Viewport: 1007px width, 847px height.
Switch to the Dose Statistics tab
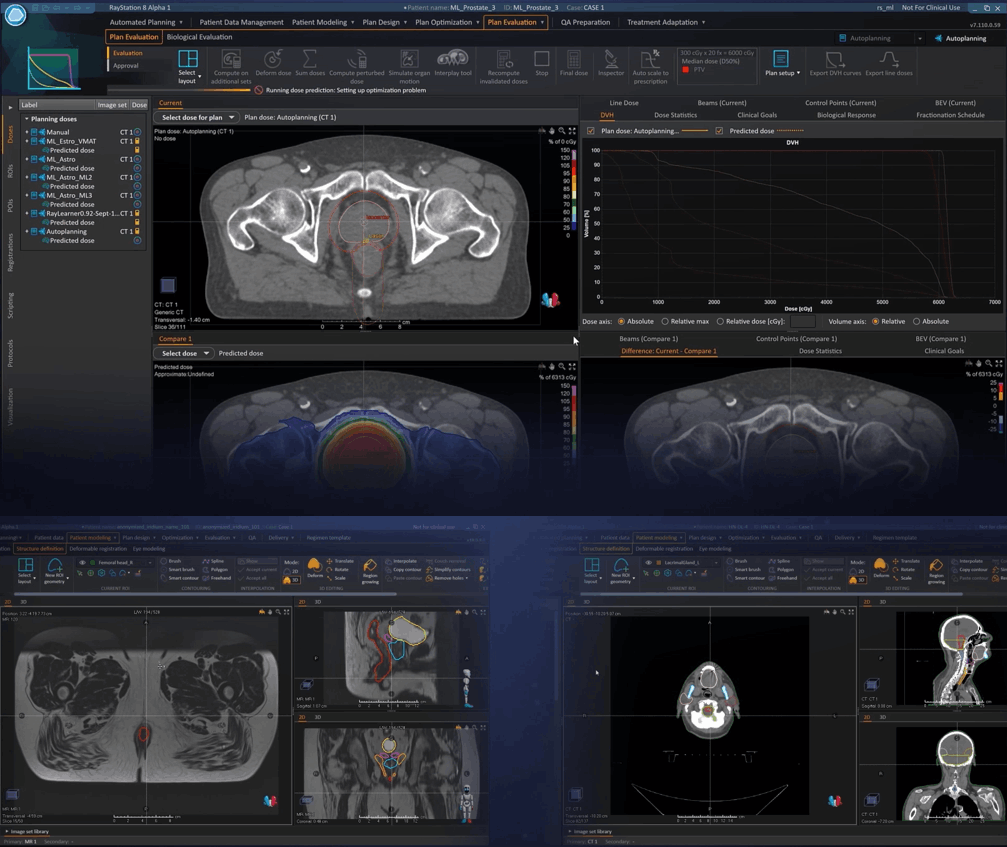pos(675,115)
